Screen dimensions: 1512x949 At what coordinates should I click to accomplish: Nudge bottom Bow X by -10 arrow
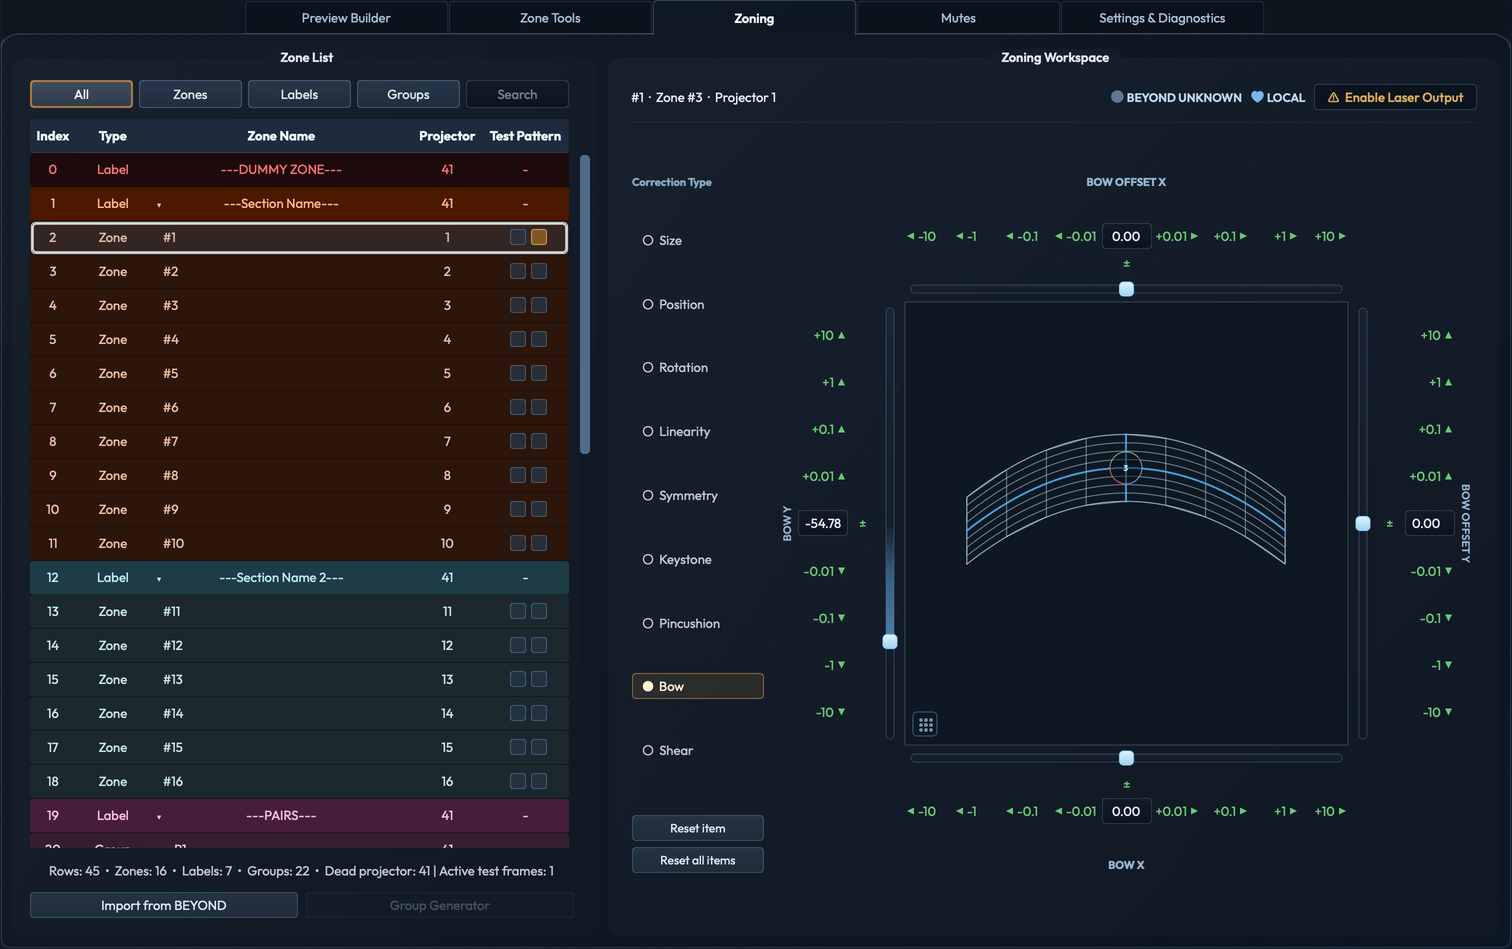[921, 812]
